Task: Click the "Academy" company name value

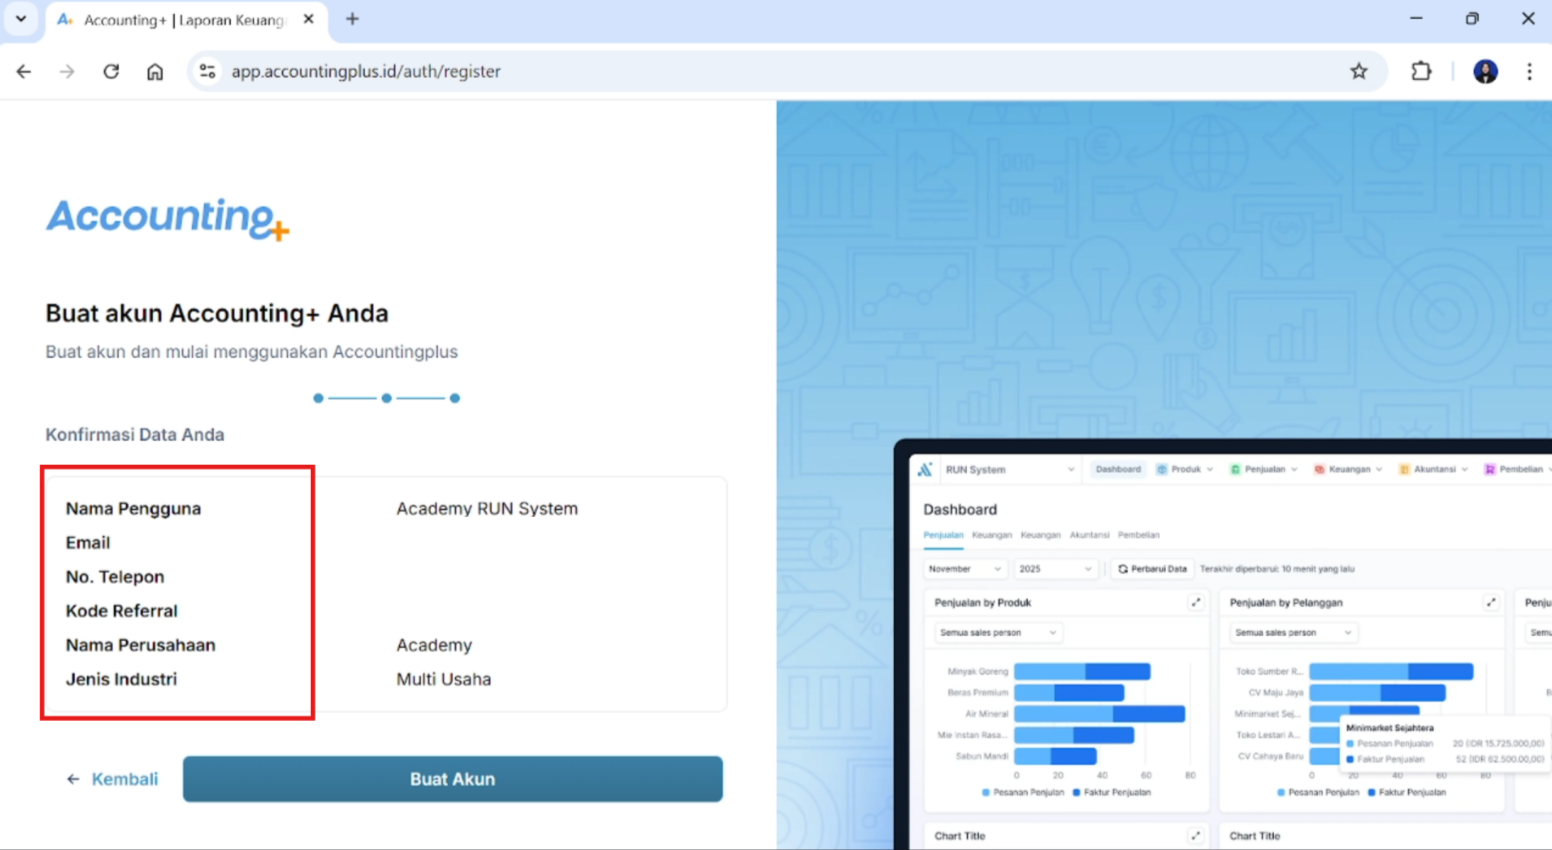Action: click(x=434, y=645)
